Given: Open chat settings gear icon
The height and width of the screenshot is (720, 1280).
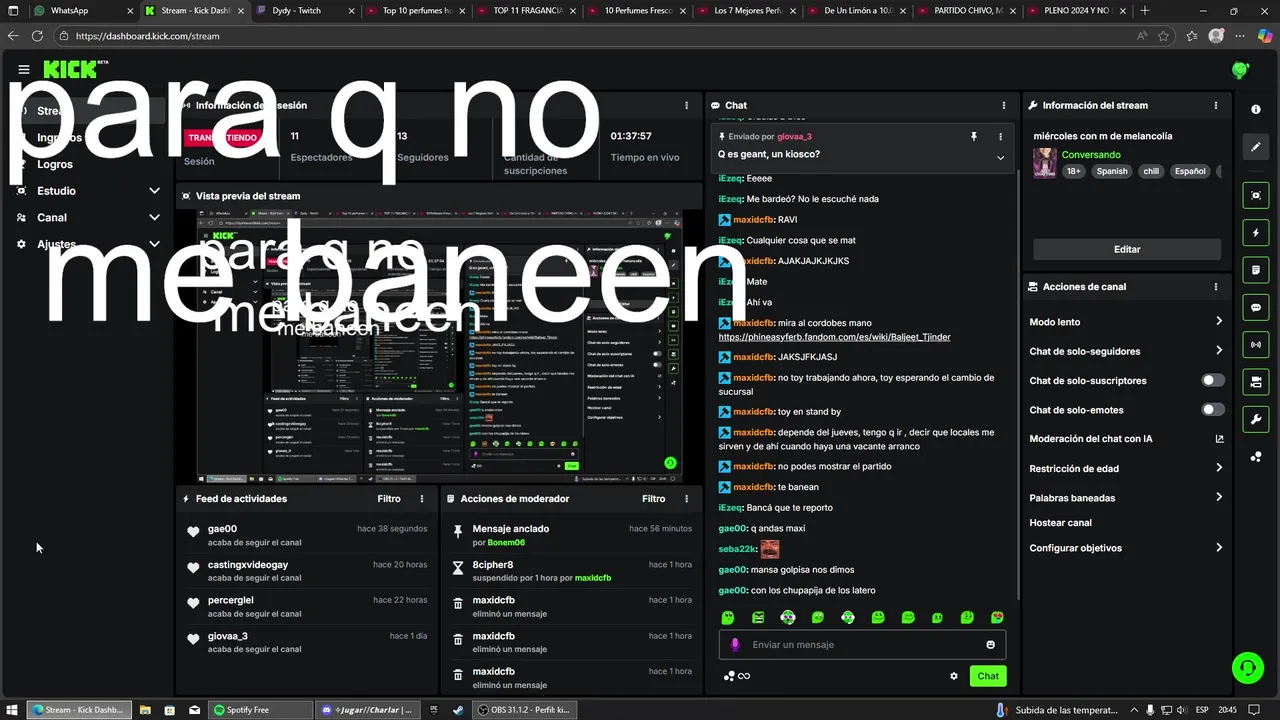Looking at the screenshot, I should click(x=954, y=676).
